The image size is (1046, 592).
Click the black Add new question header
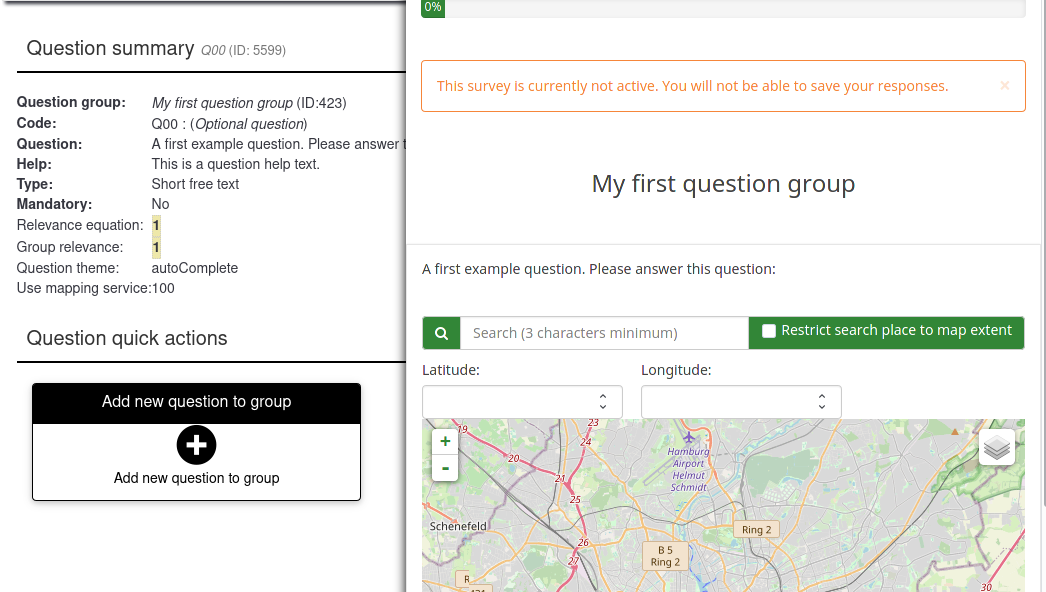pos(196,402)
